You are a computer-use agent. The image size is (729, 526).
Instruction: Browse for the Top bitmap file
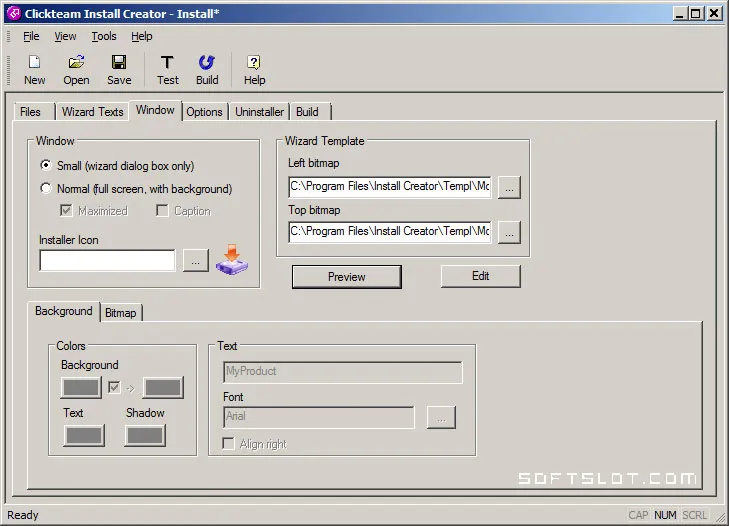(509, 232)
